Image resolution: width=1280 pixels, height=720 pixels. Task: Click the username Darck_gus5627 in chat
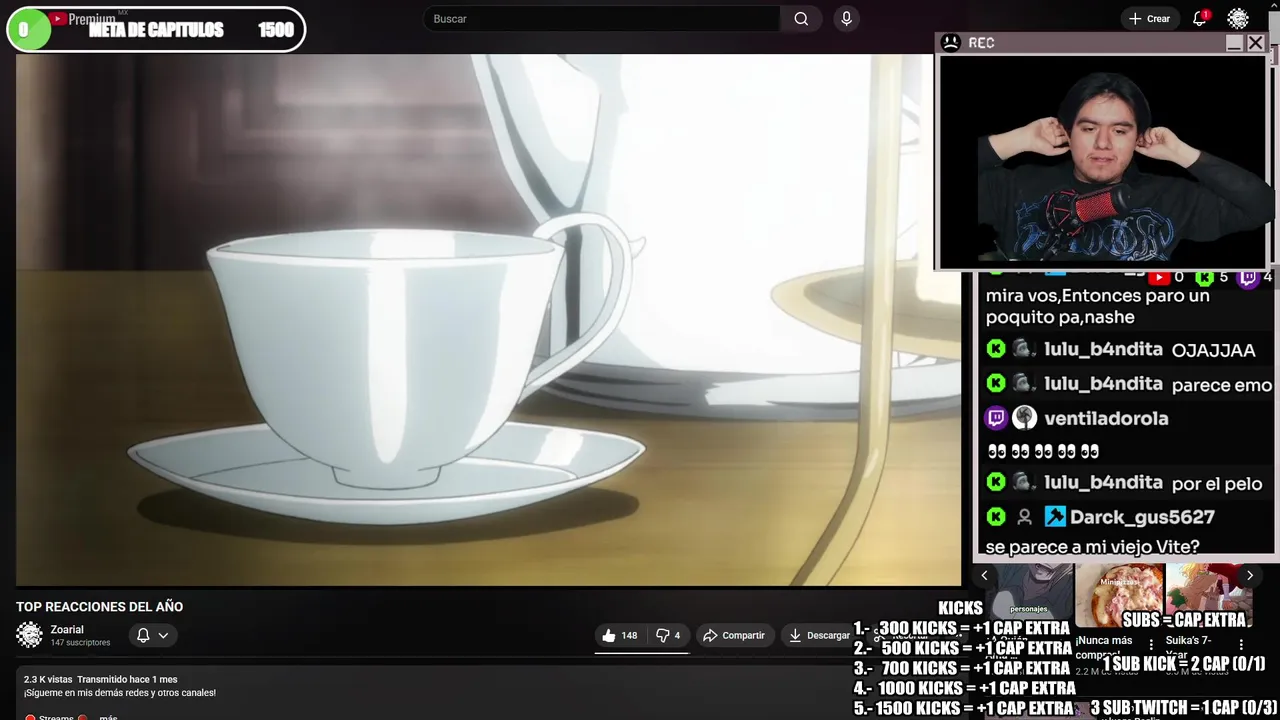point(1142,517)
